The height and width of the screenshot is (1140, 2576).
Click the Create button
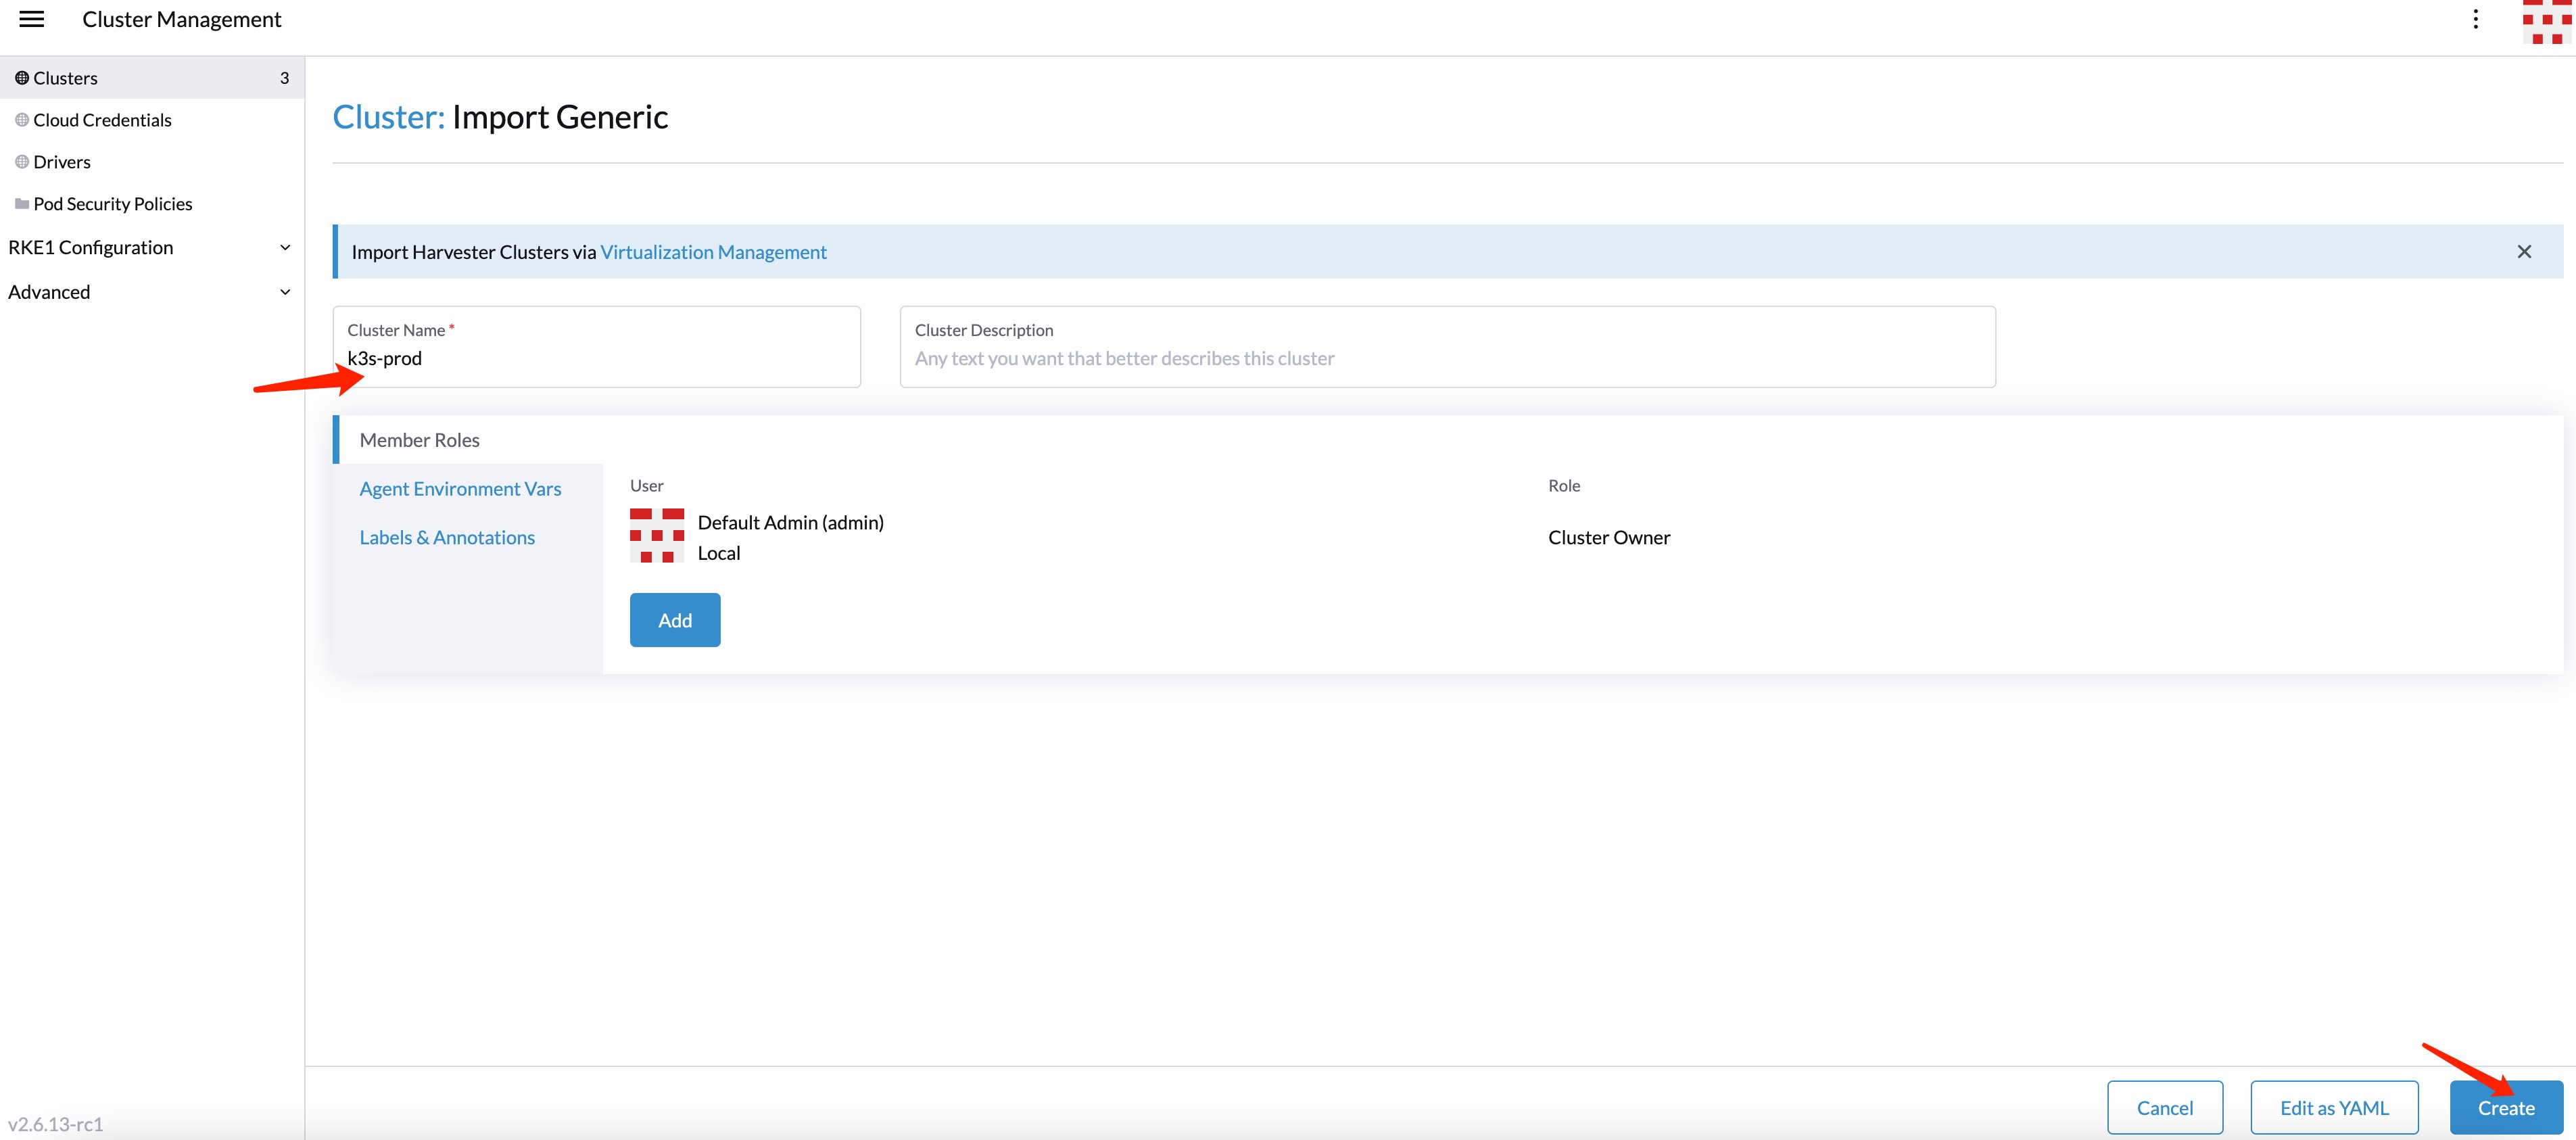(2506, 1107)
